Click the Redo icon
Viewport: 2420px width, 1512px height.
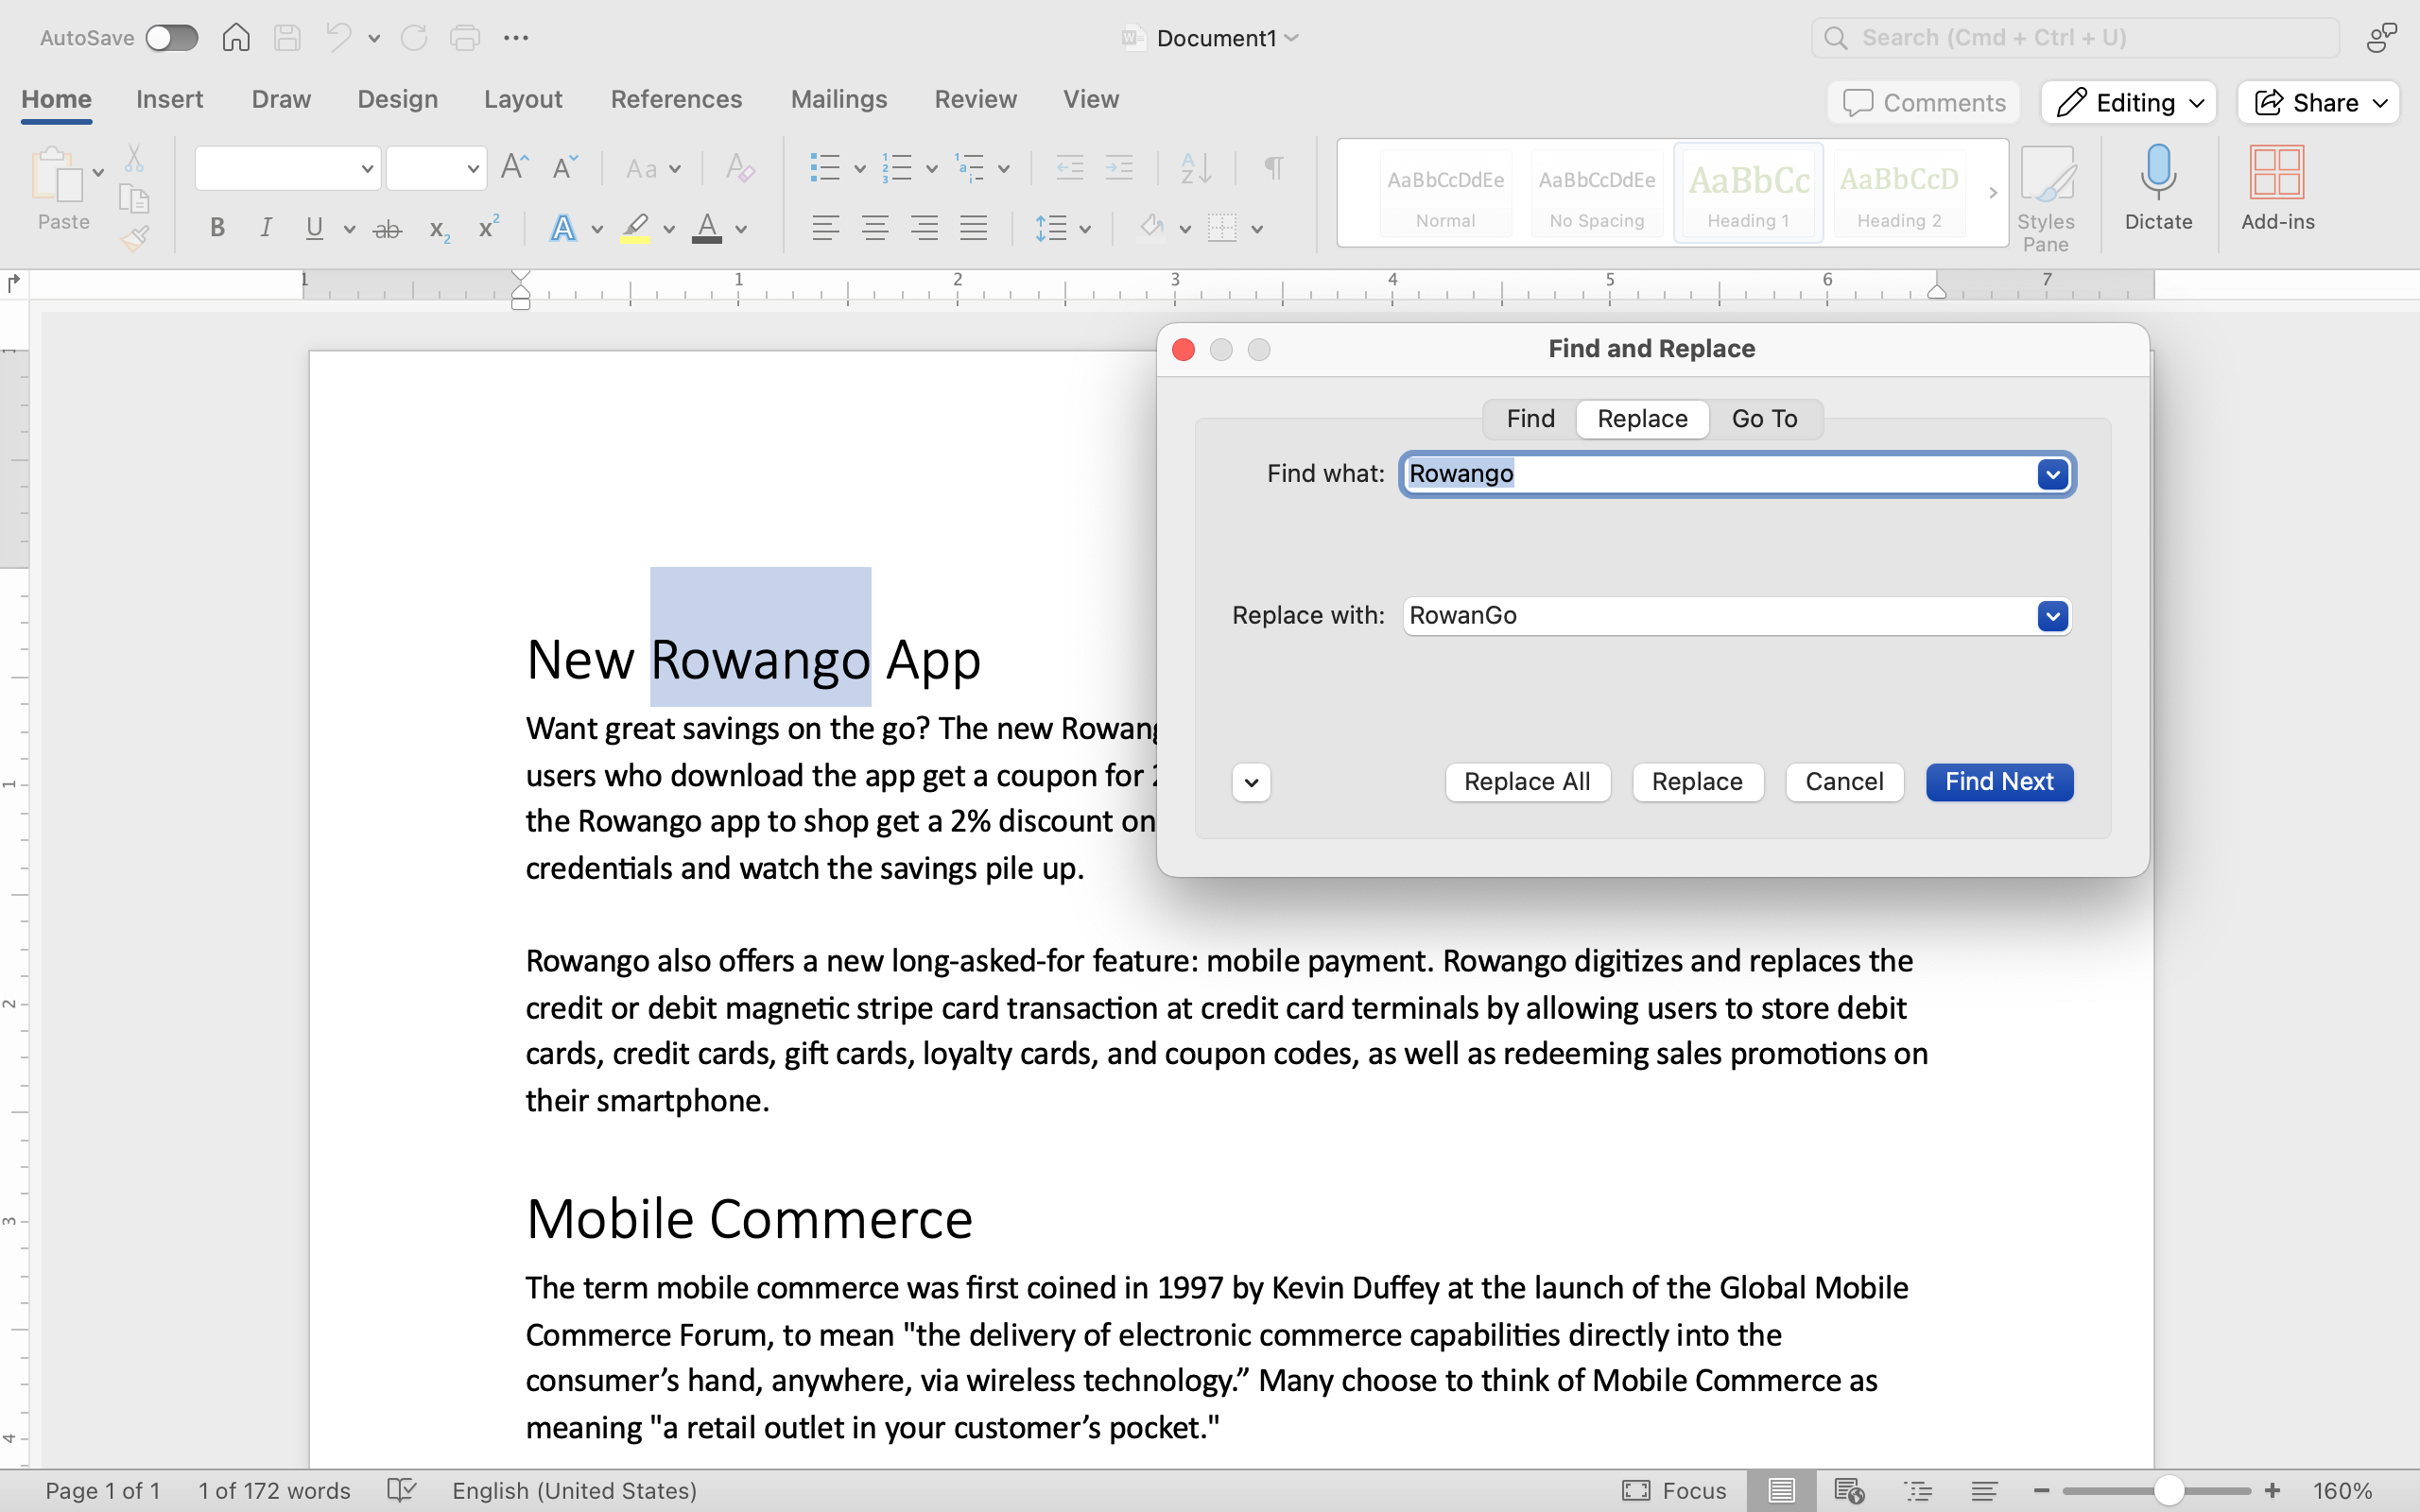tap(414, 38)
